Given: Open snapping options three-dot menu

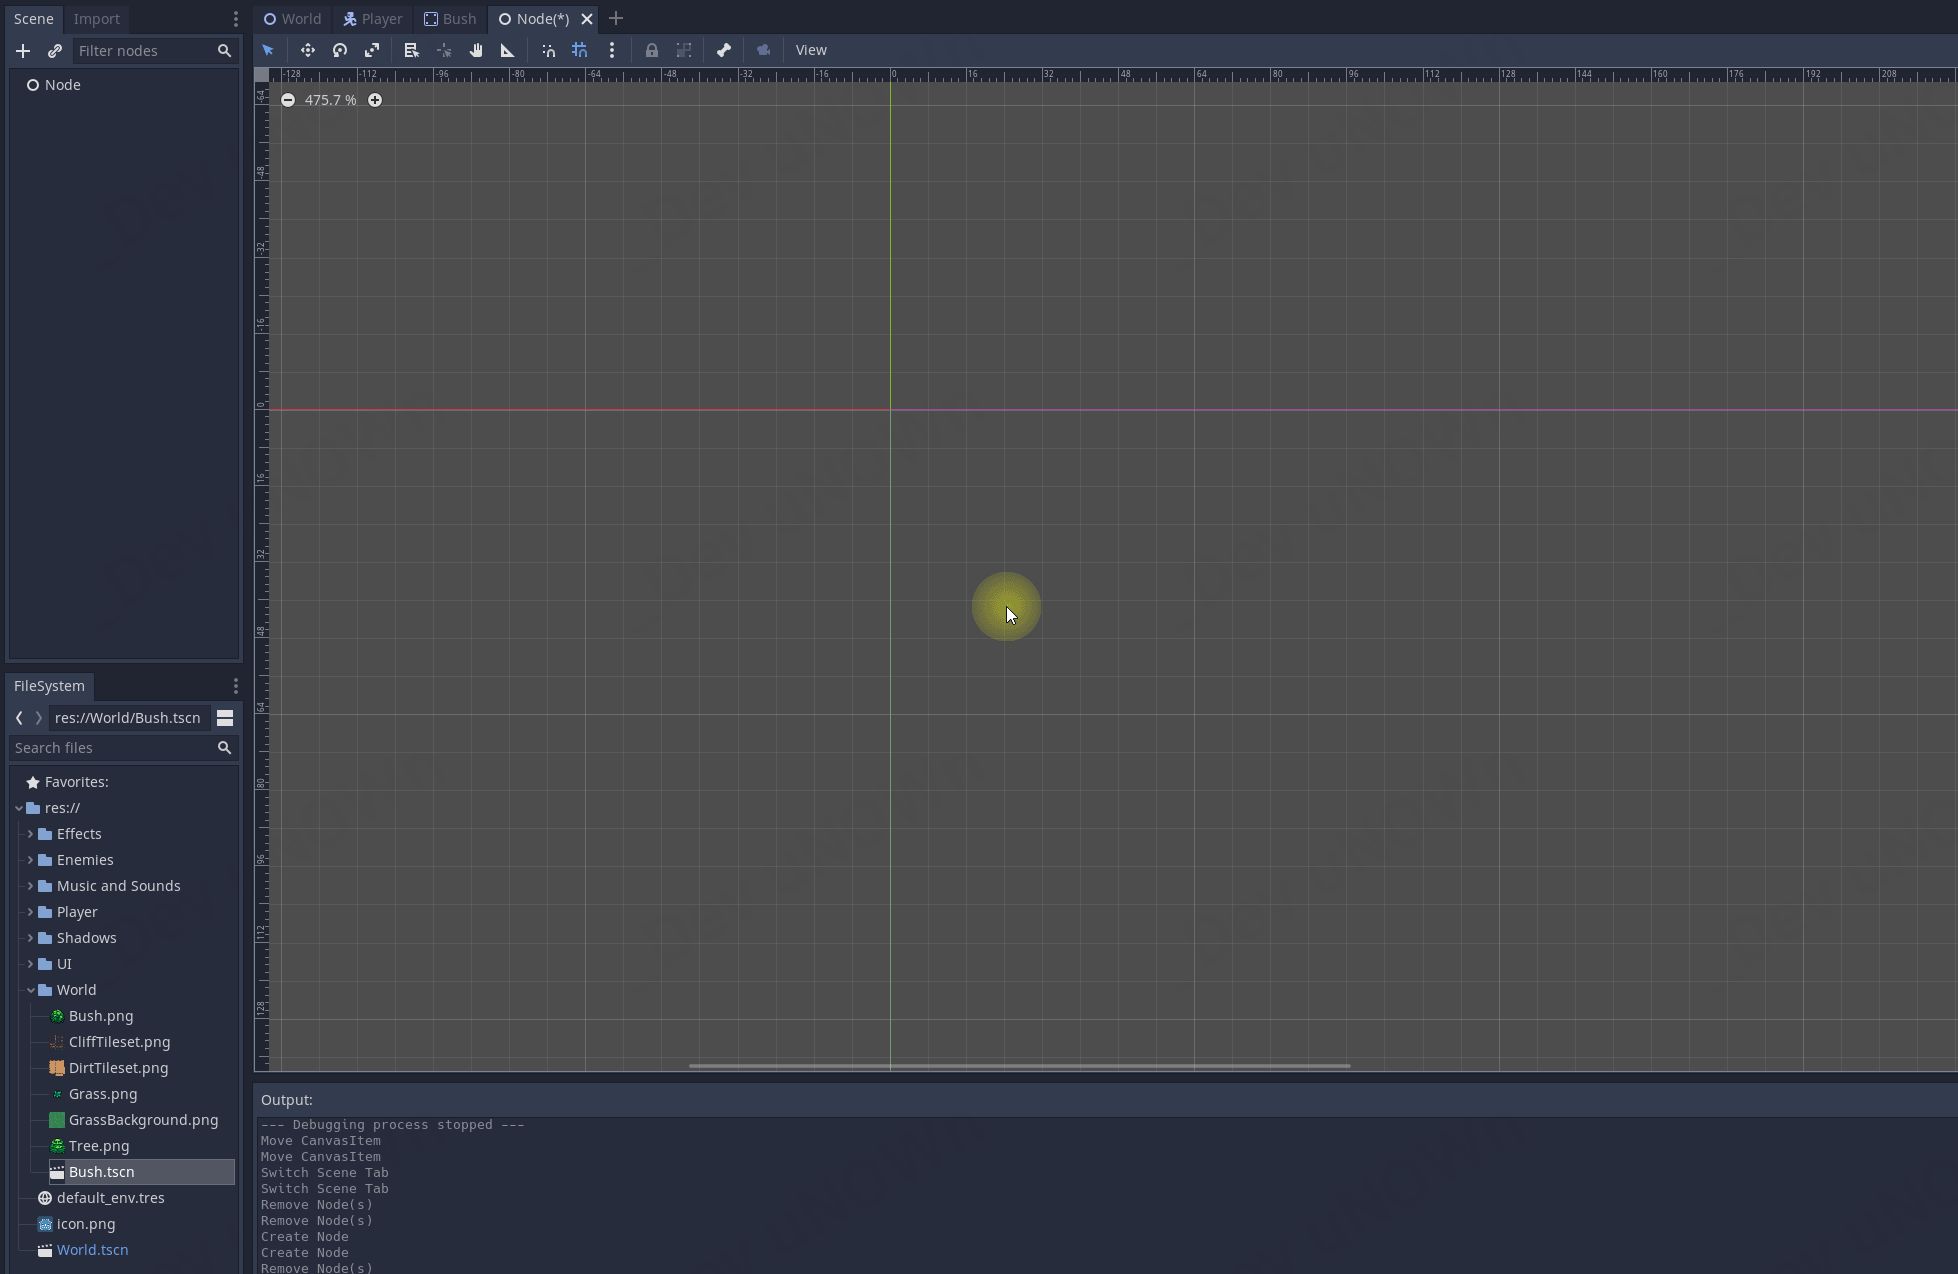Looking at the screenshot, I should coord(612,50).
